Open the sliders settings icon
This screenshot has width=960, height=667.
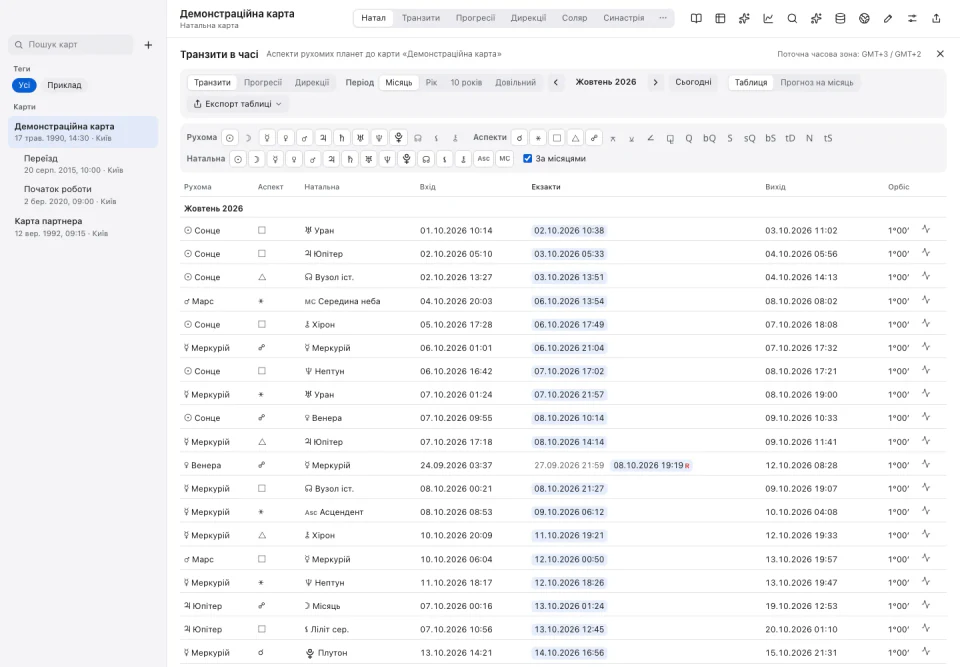(x=912, y=18)
